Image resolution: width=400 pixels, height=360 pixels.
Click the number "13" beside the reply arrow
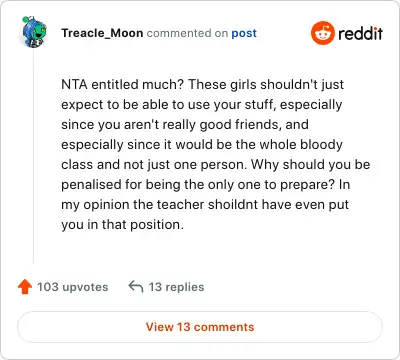(x=155, y=287)
